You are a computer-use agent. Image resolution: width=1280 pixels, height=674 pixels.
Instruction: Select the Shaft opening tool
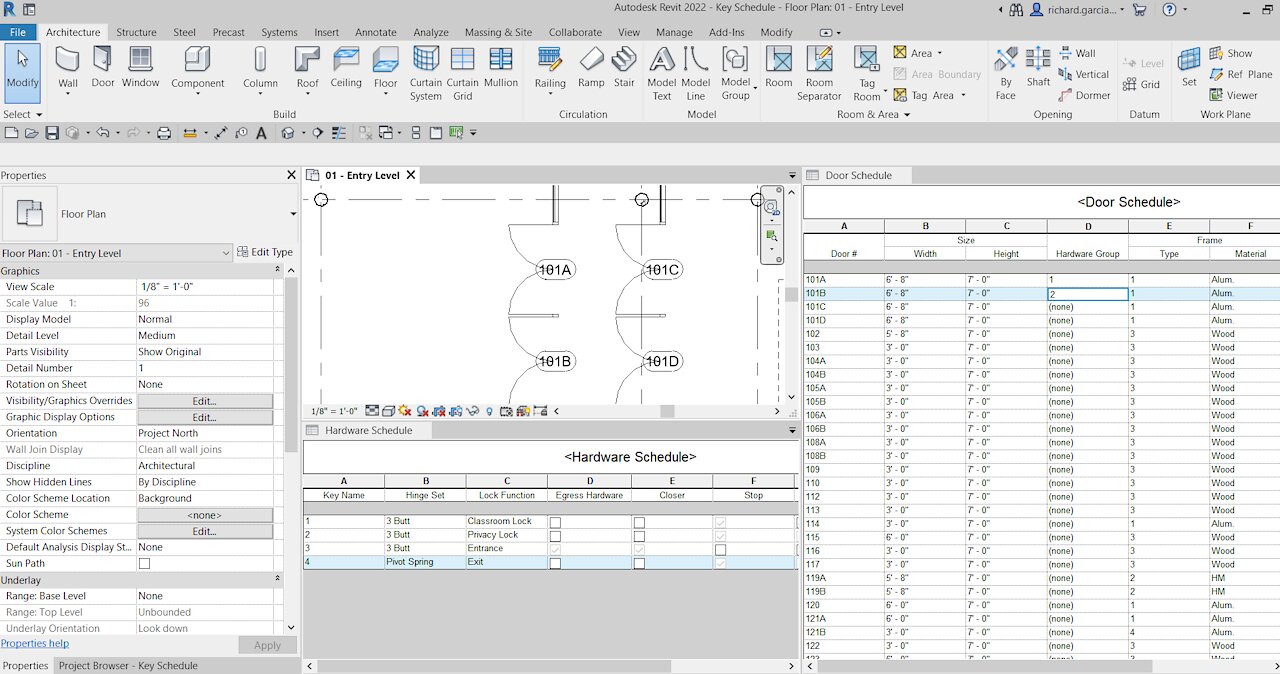point(1038,68)
